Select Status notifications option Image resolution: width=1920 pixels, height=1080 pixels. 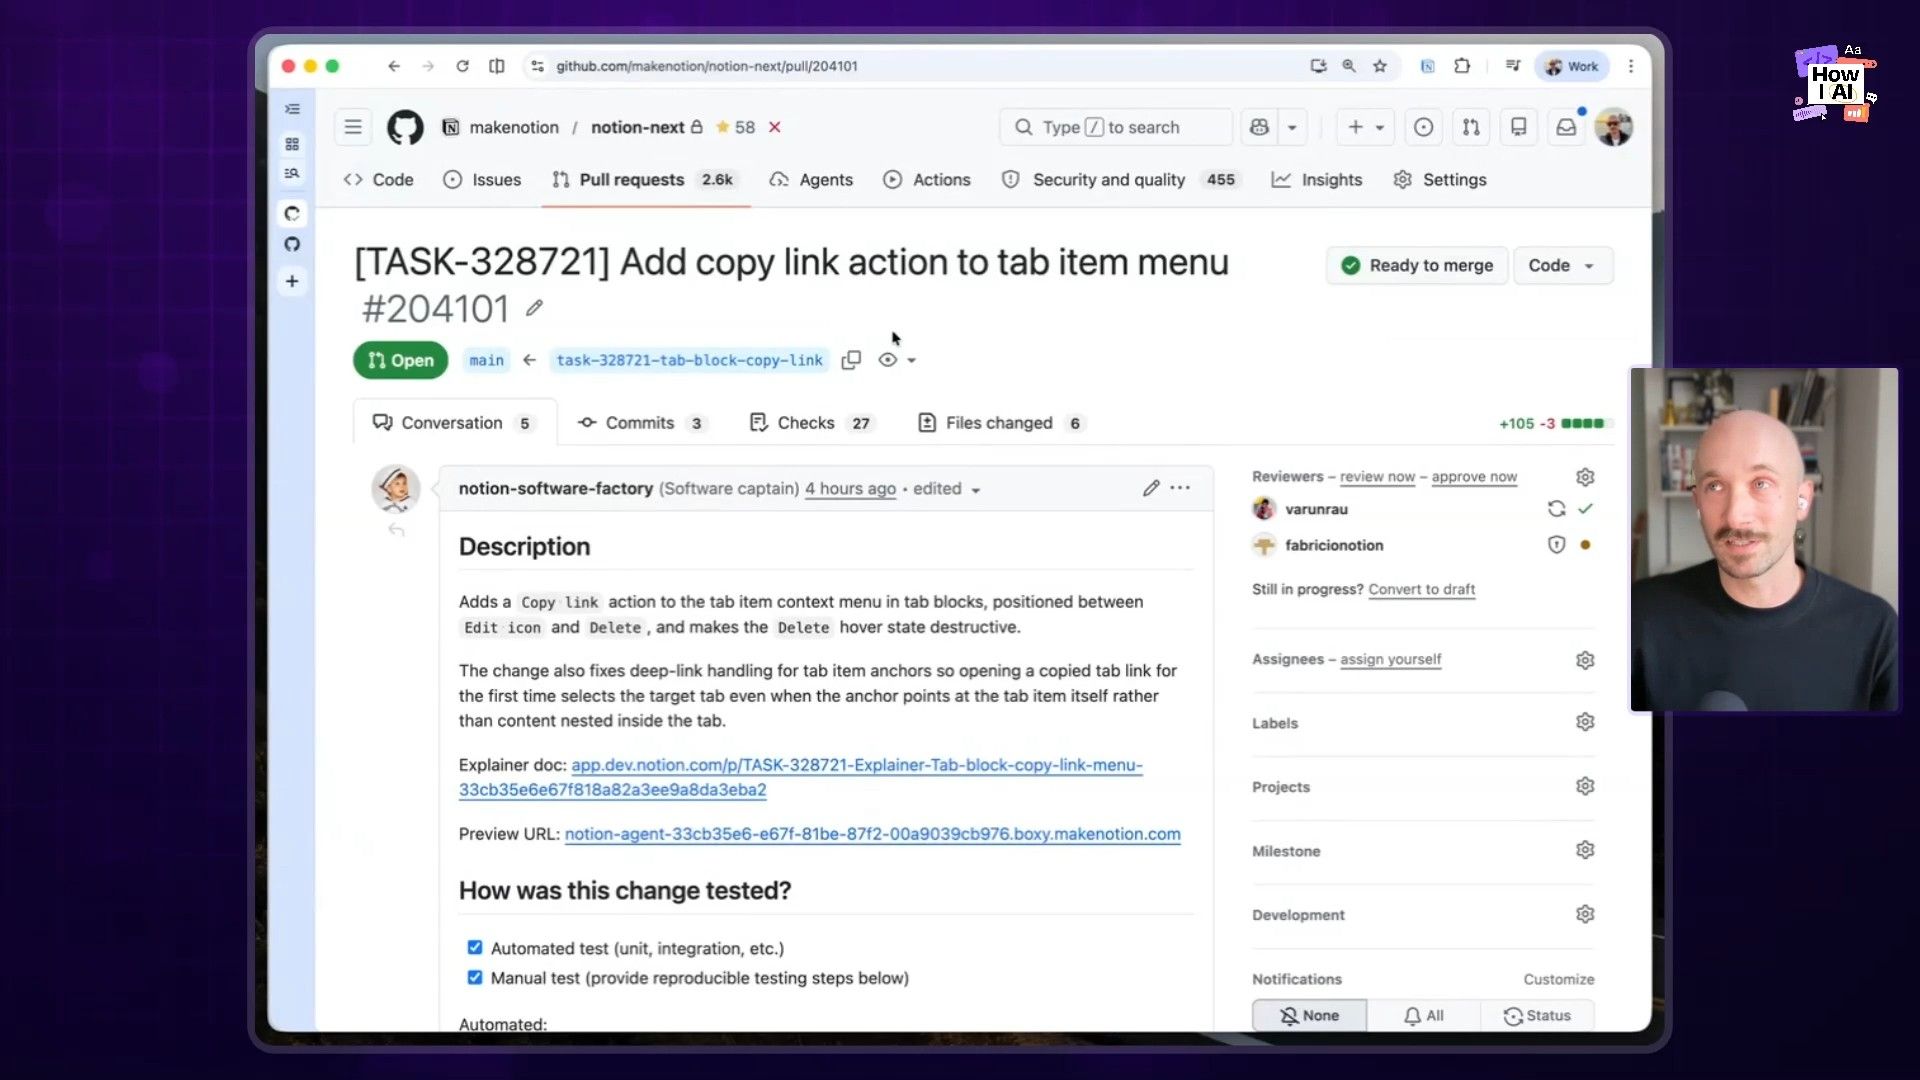click(x=1537, y=1015)
